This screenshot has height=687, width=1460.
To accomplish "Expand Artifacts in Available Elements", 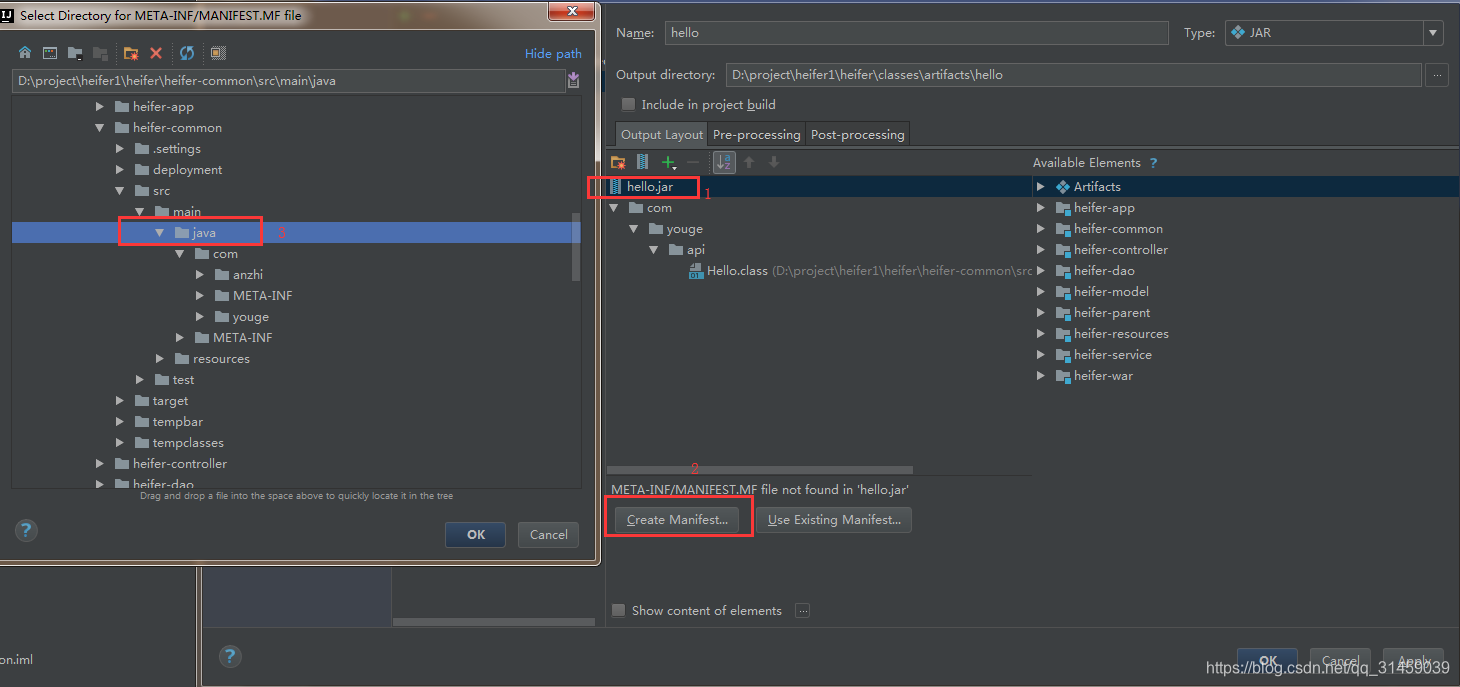I will pos(1040,187).
